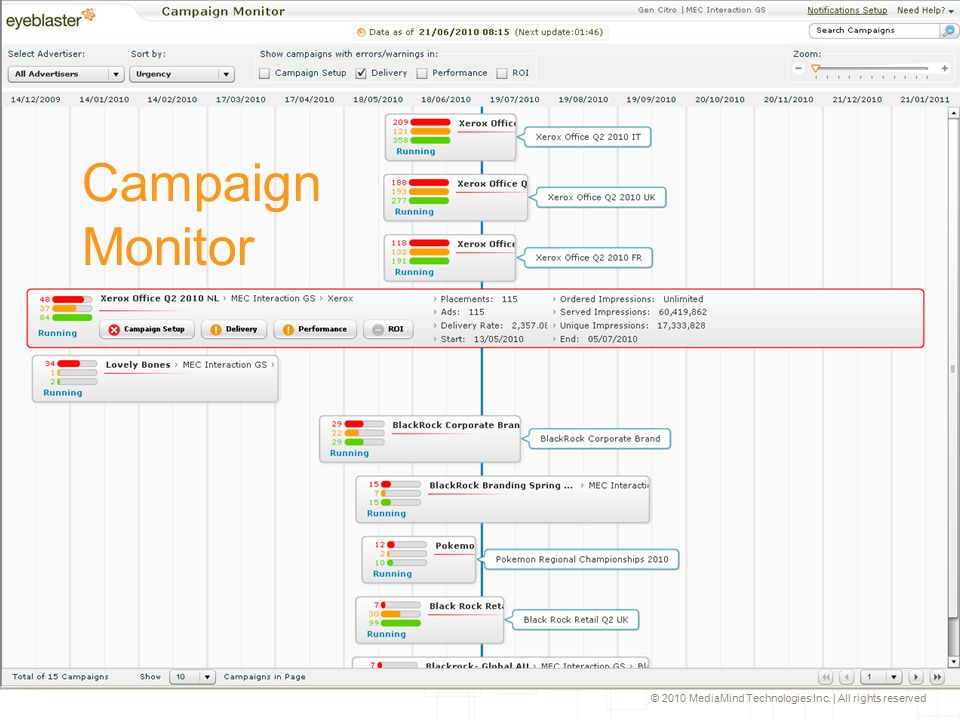Click orange bar in Xerox Office NL row
This screenshot has height=720, width=960.
tap(72, 309)
